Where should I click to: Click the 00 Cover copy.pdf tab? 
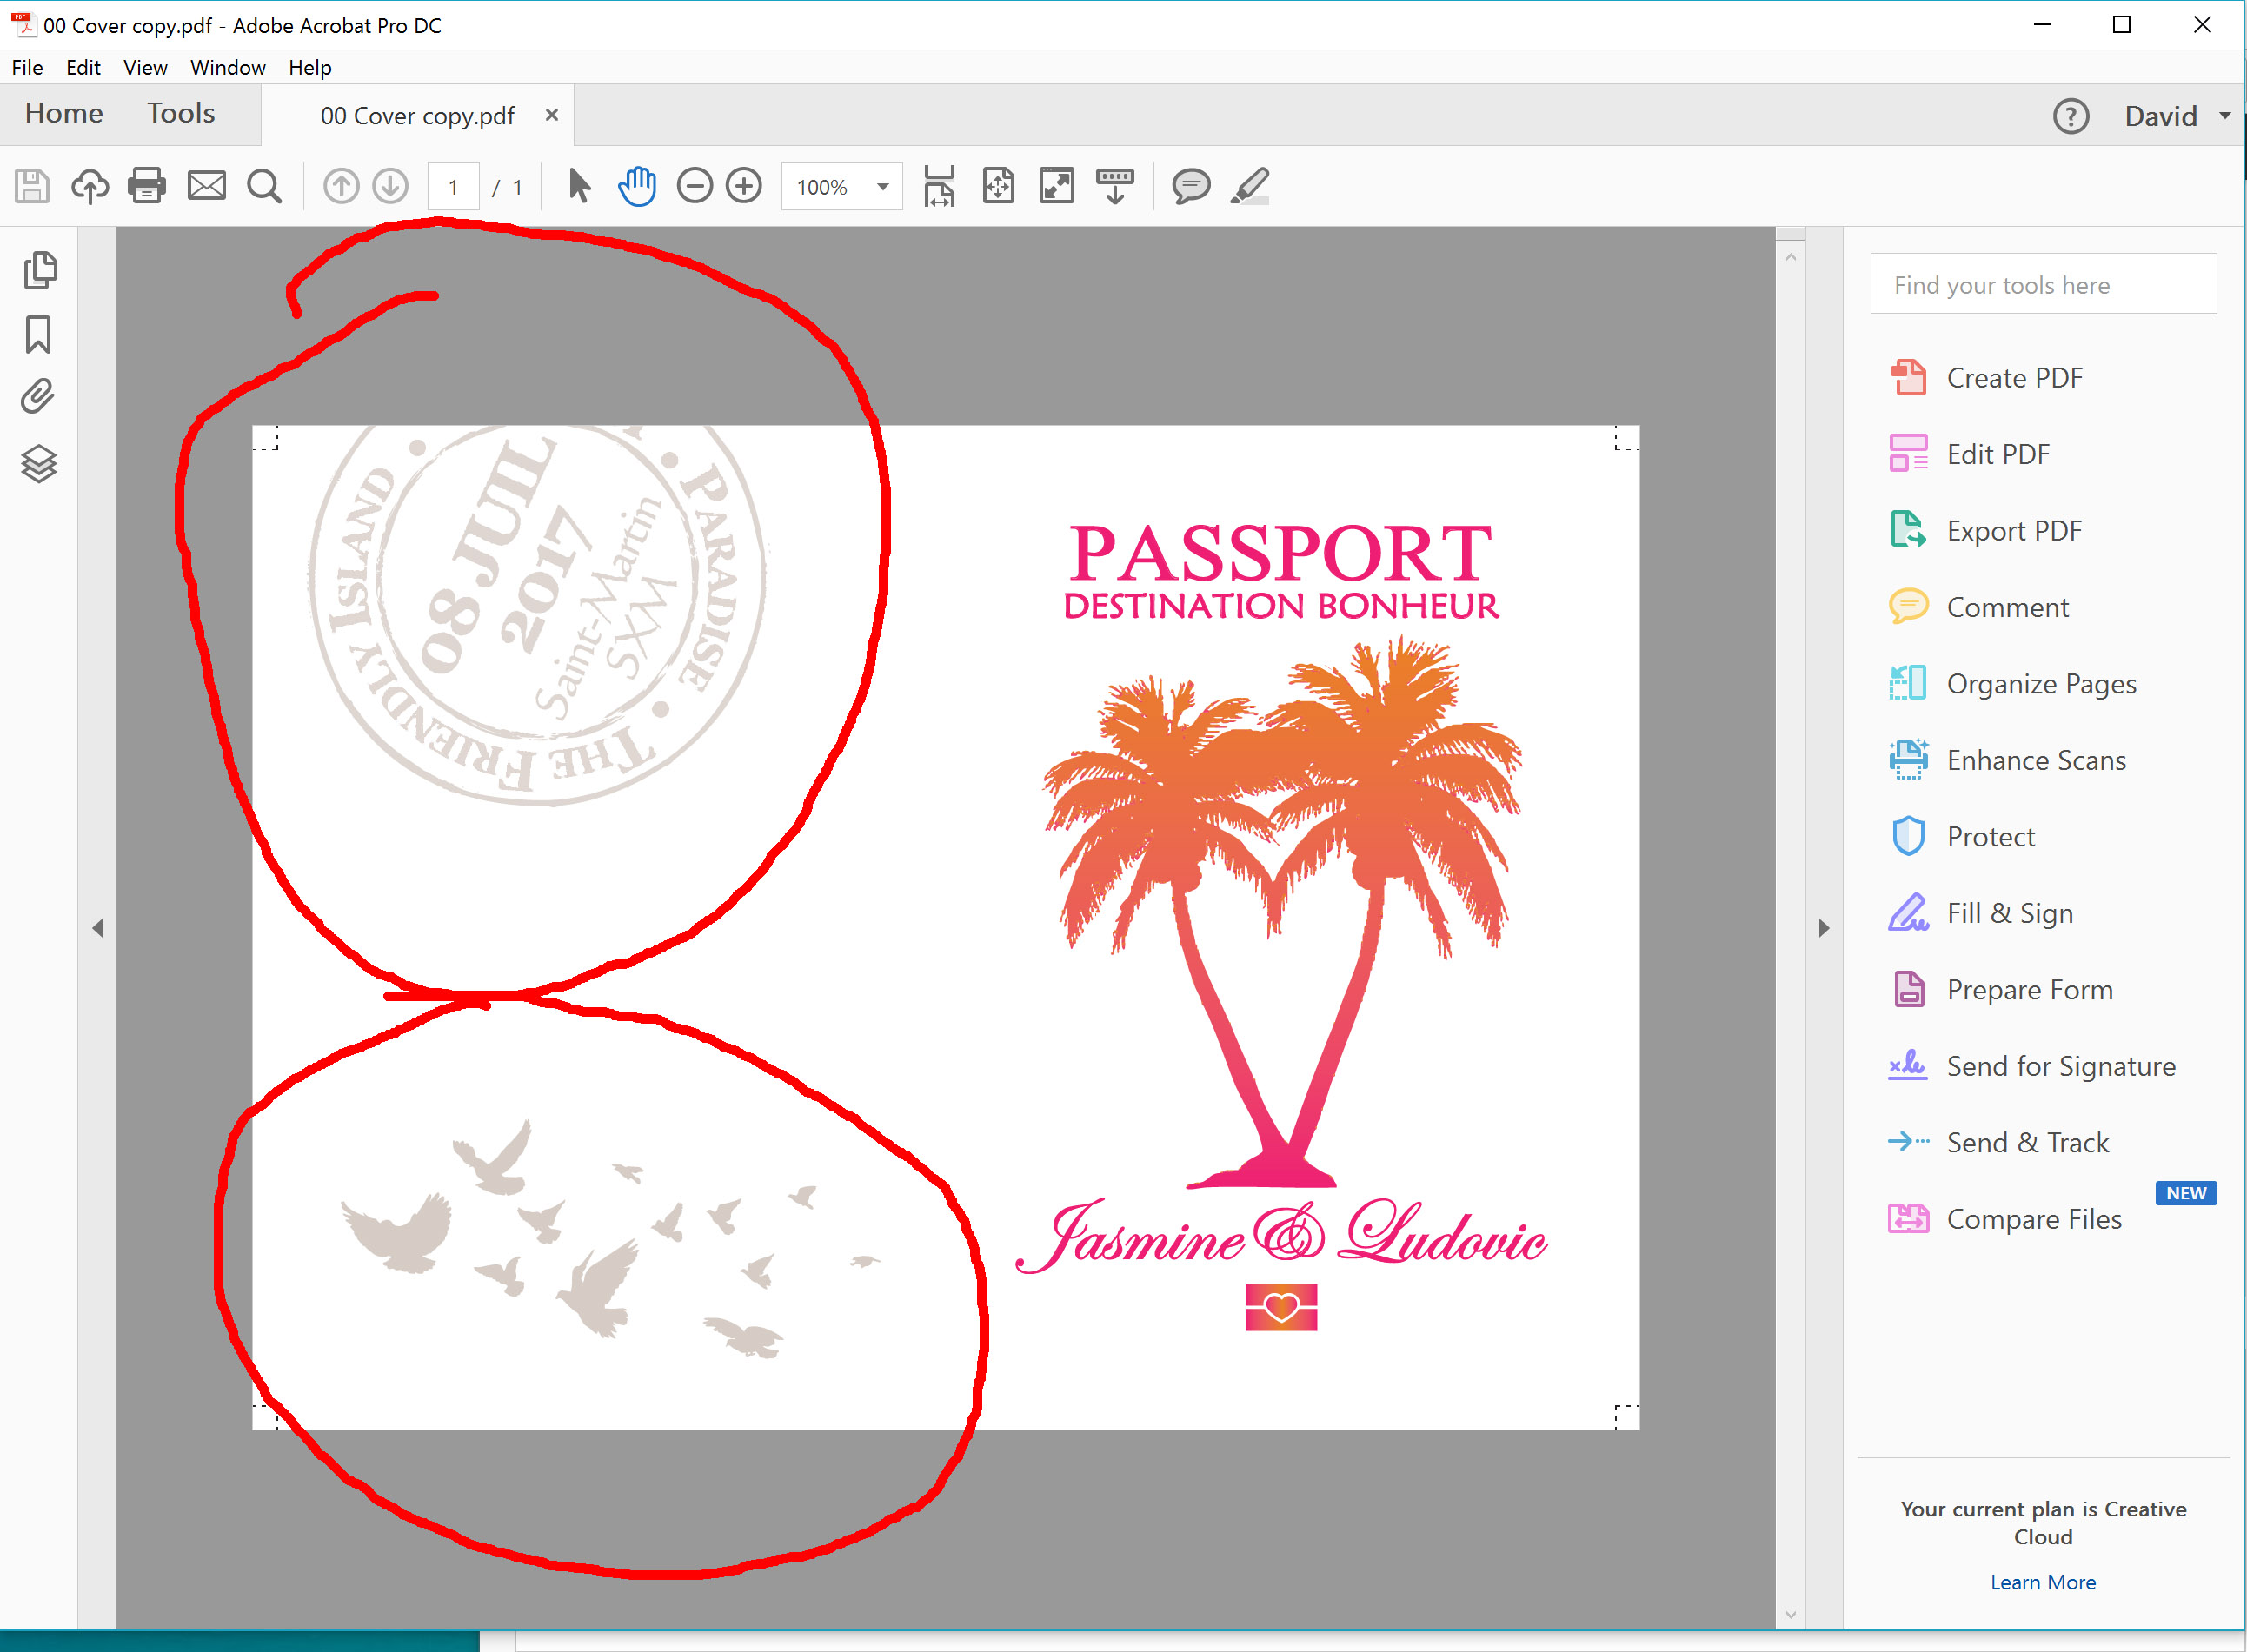coord(417,115)
